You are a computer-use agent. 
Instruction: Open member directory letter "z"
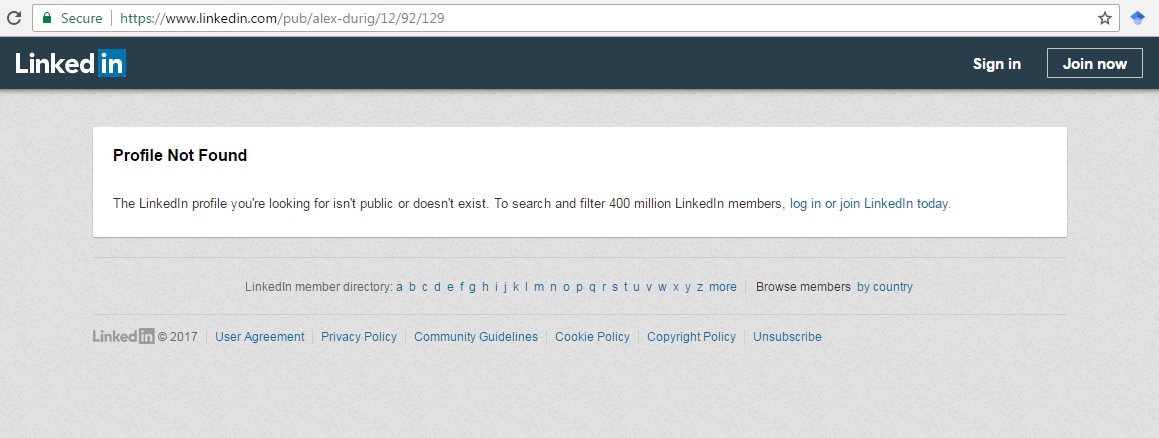click(x=700, y=287)
